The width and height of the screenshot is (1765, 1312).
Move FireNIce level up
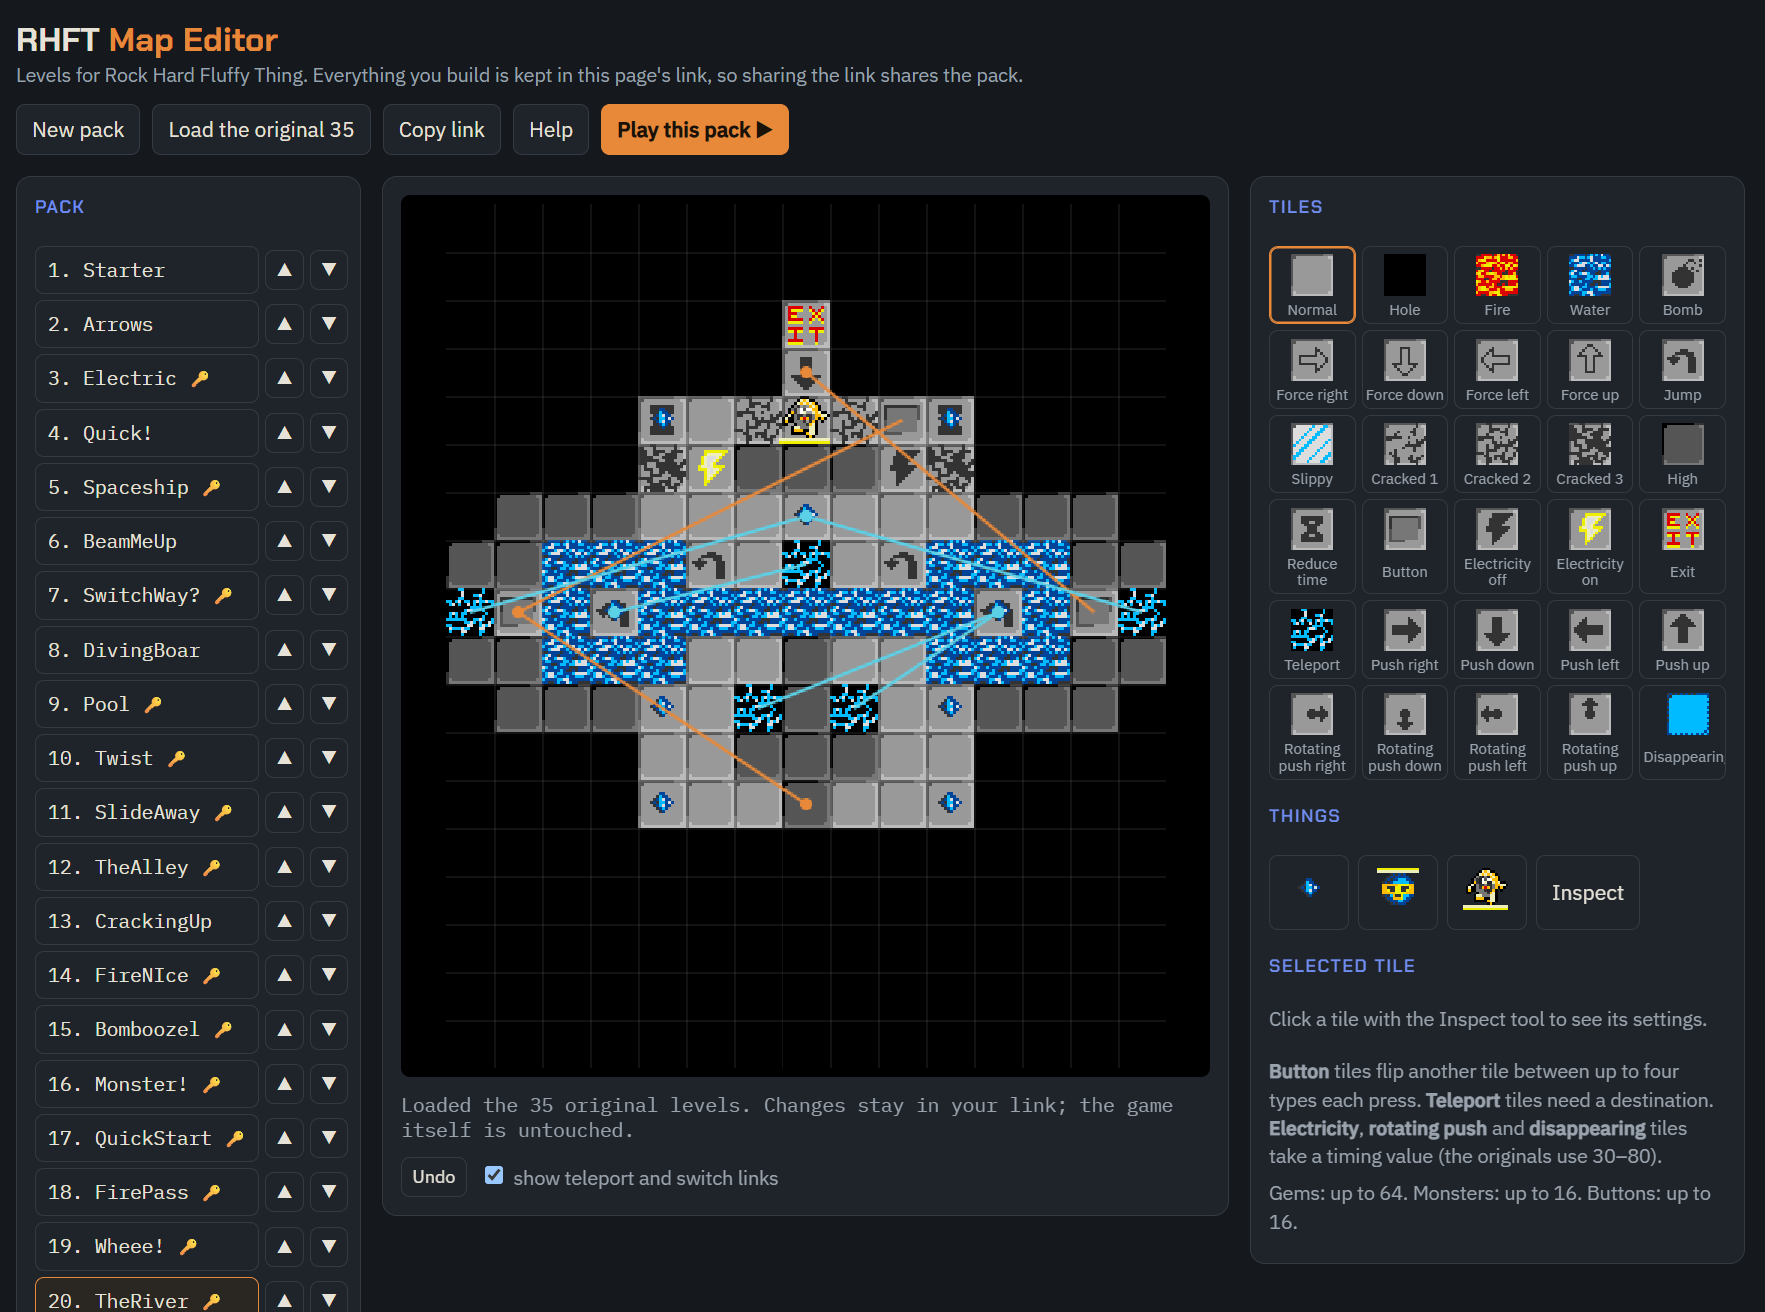coord(285,975)
